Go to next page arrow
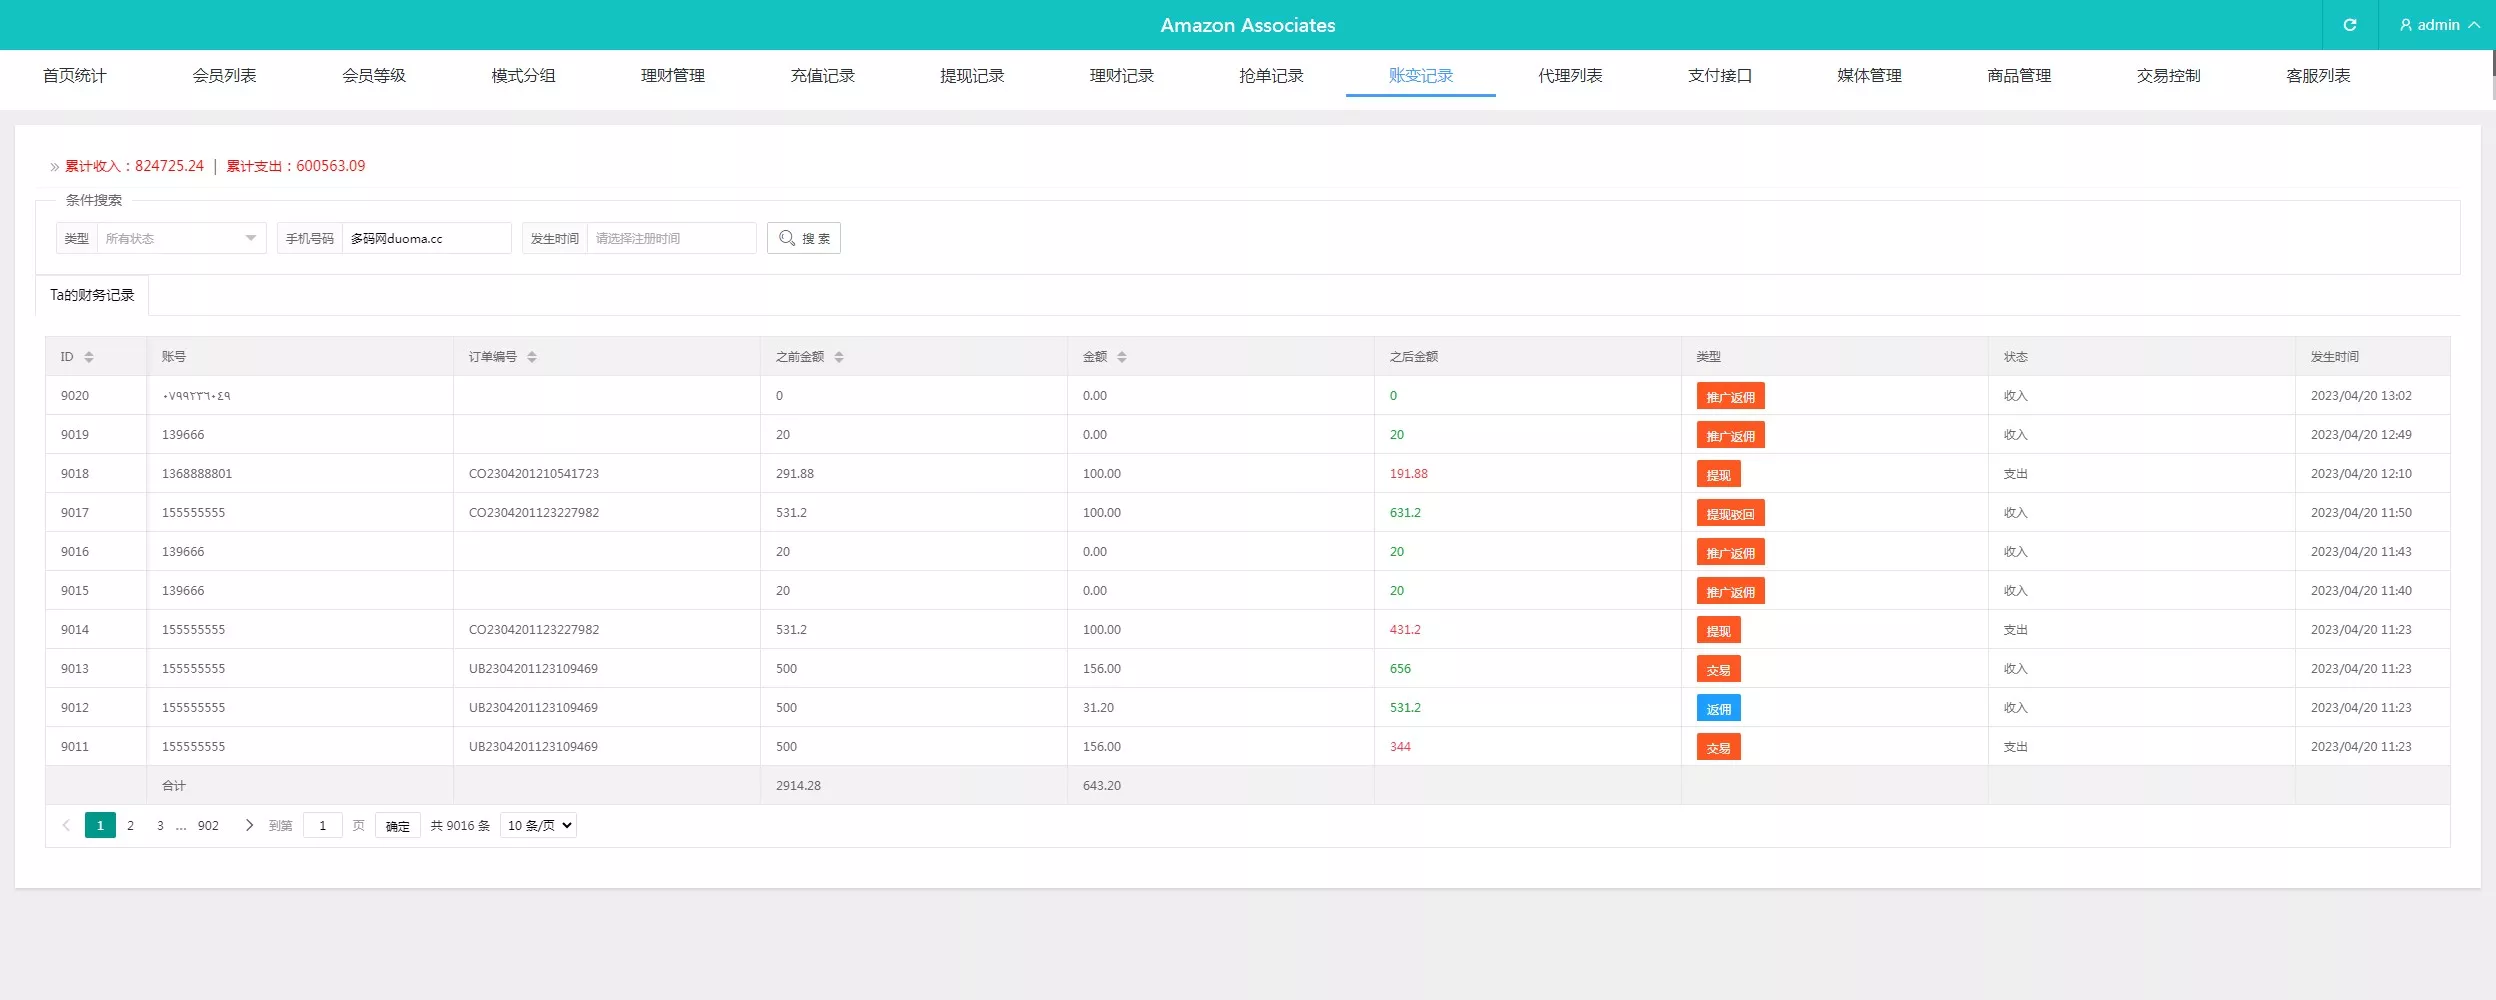Image resolution: width=2496 pixels, height=1000 pixels. [249, 825]
